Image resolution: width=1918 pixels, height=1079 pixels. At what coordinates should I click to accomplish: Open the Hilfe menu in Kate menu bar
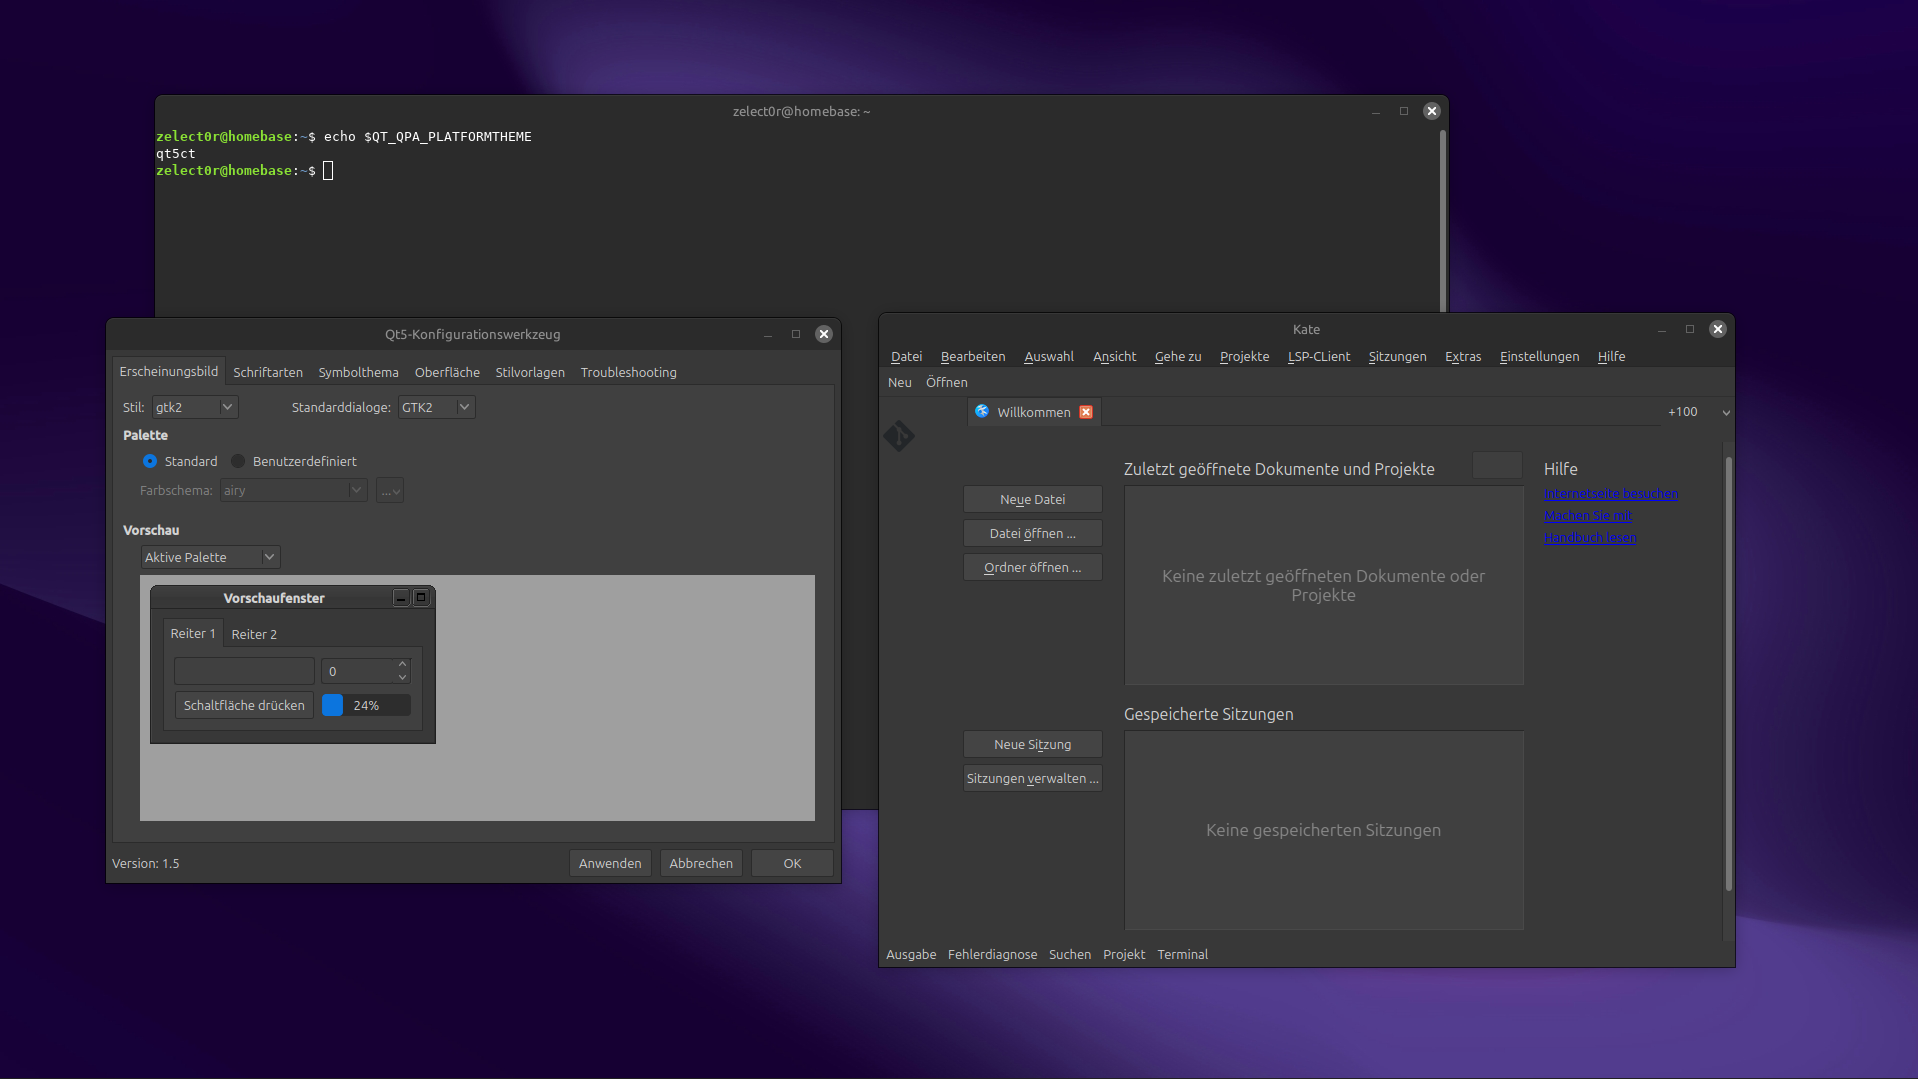1612,356
